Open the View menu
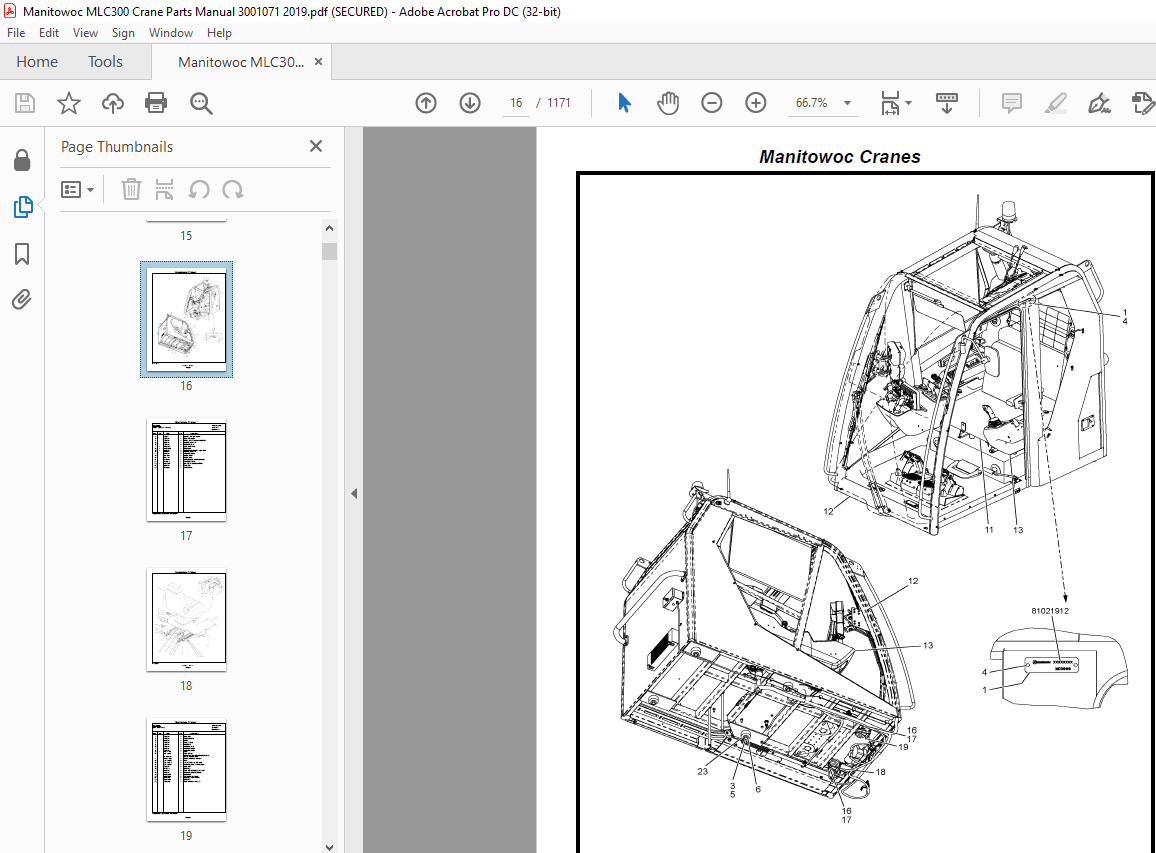The height and width of the screenshot is (853, 1156). click(85, 33)
